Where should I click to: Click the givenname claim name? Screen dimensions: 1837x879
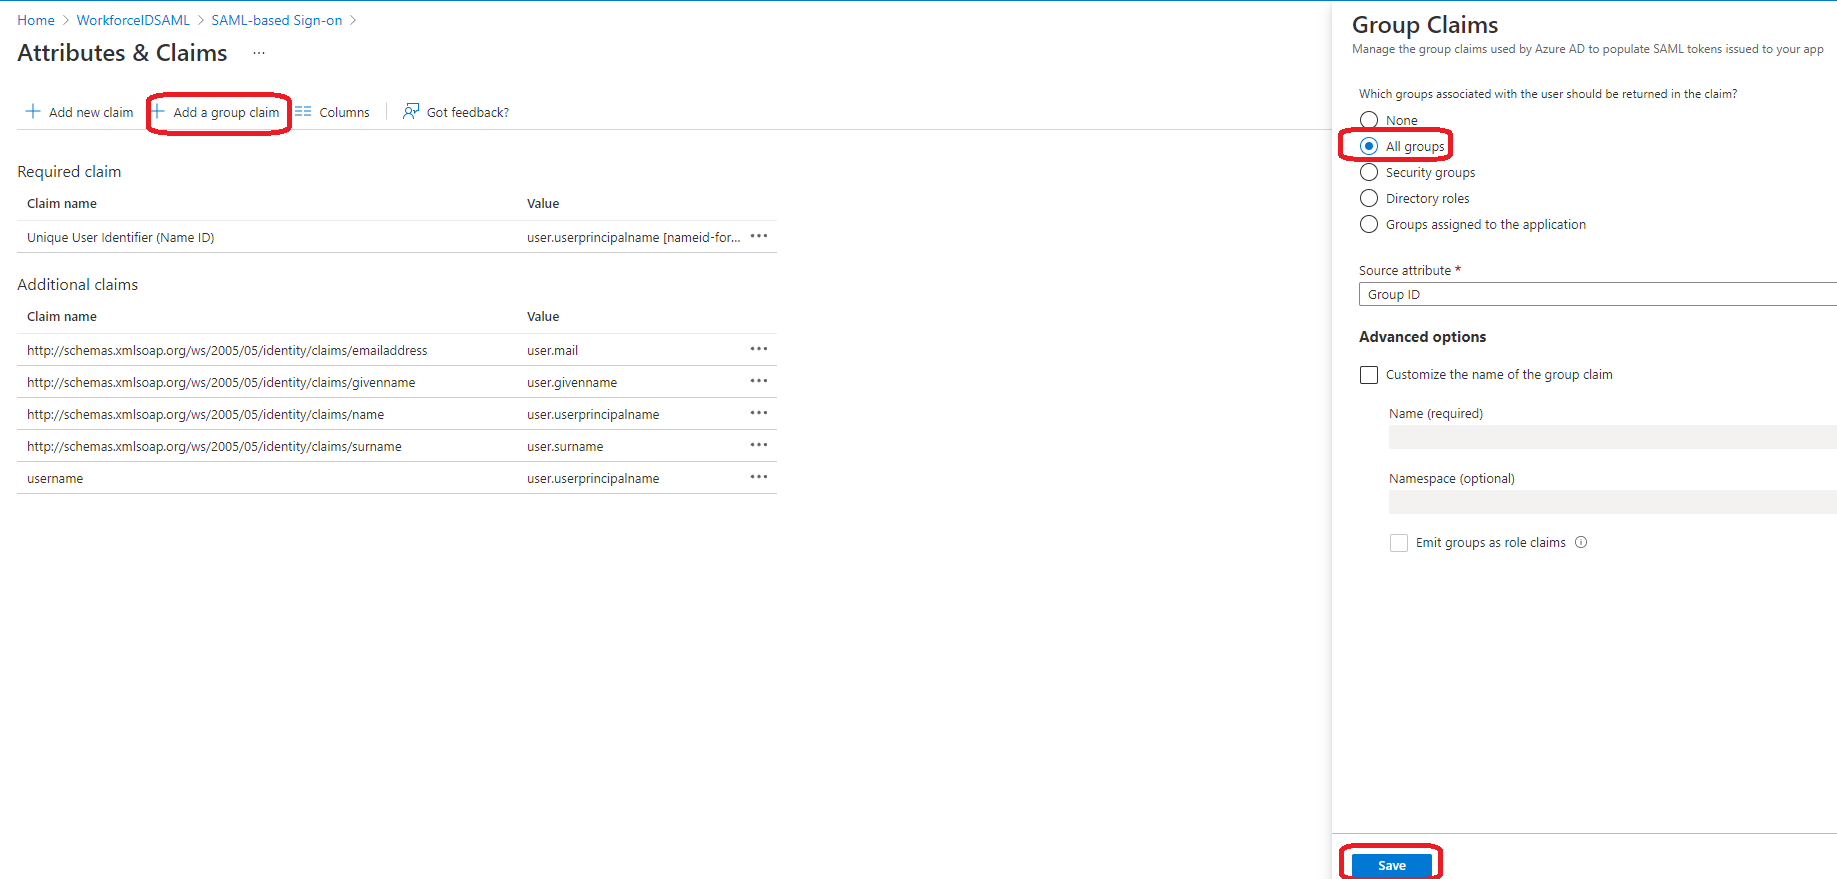pyautogui.click(x=221, y=382)
